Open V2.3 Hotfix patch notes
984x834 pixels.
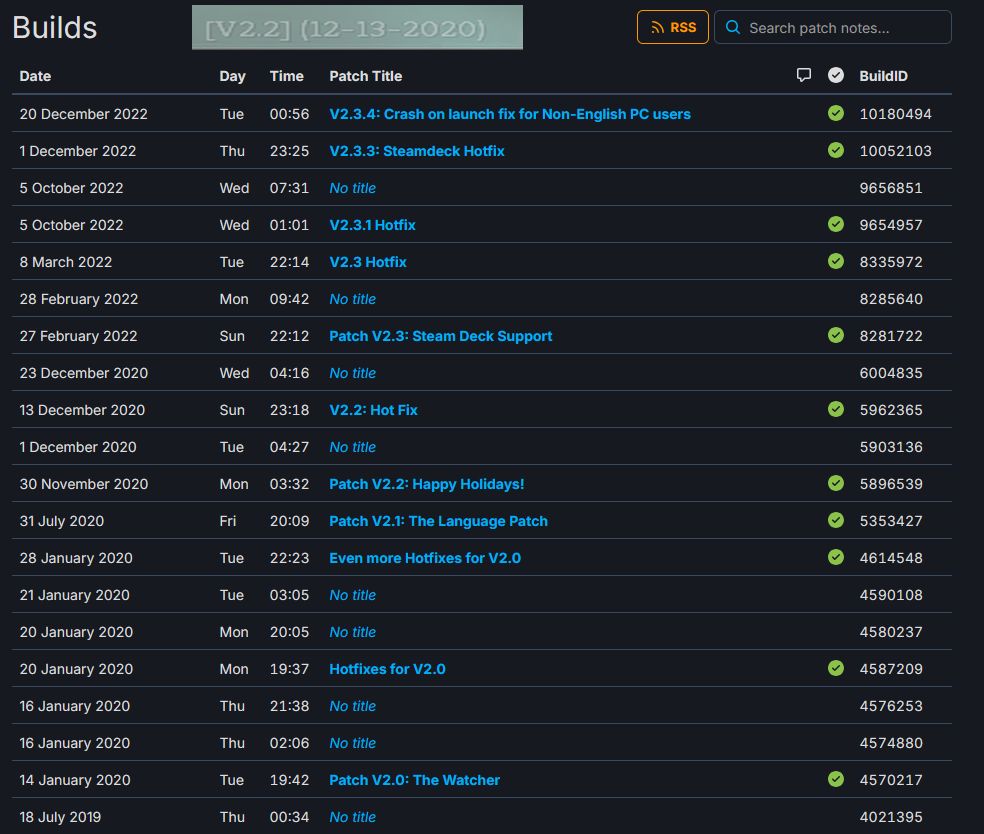[368, 262]
